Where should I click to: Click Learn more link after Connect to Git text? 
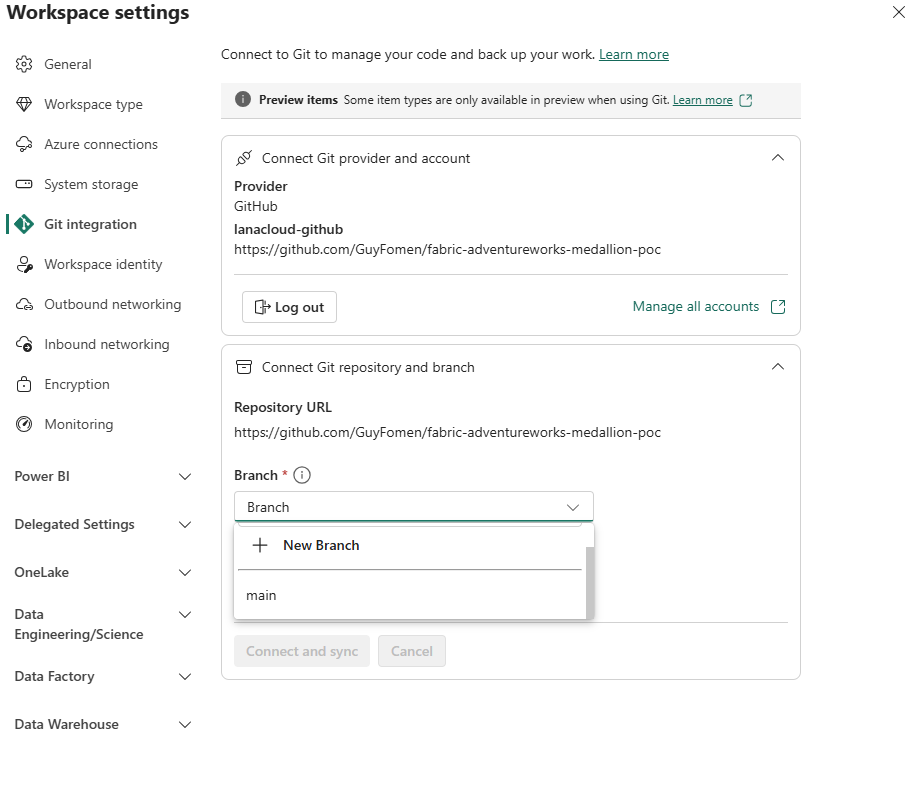[x=633, y=54]
